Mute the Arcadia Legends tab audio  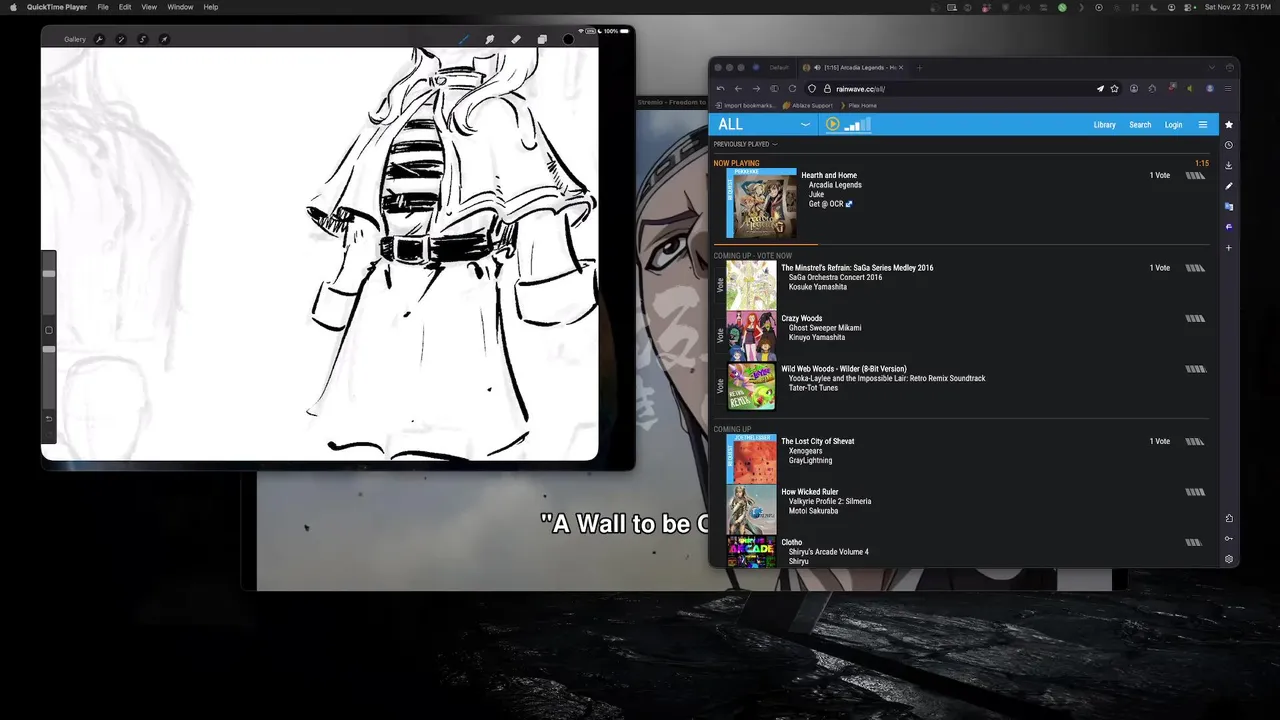click(817, 68)
